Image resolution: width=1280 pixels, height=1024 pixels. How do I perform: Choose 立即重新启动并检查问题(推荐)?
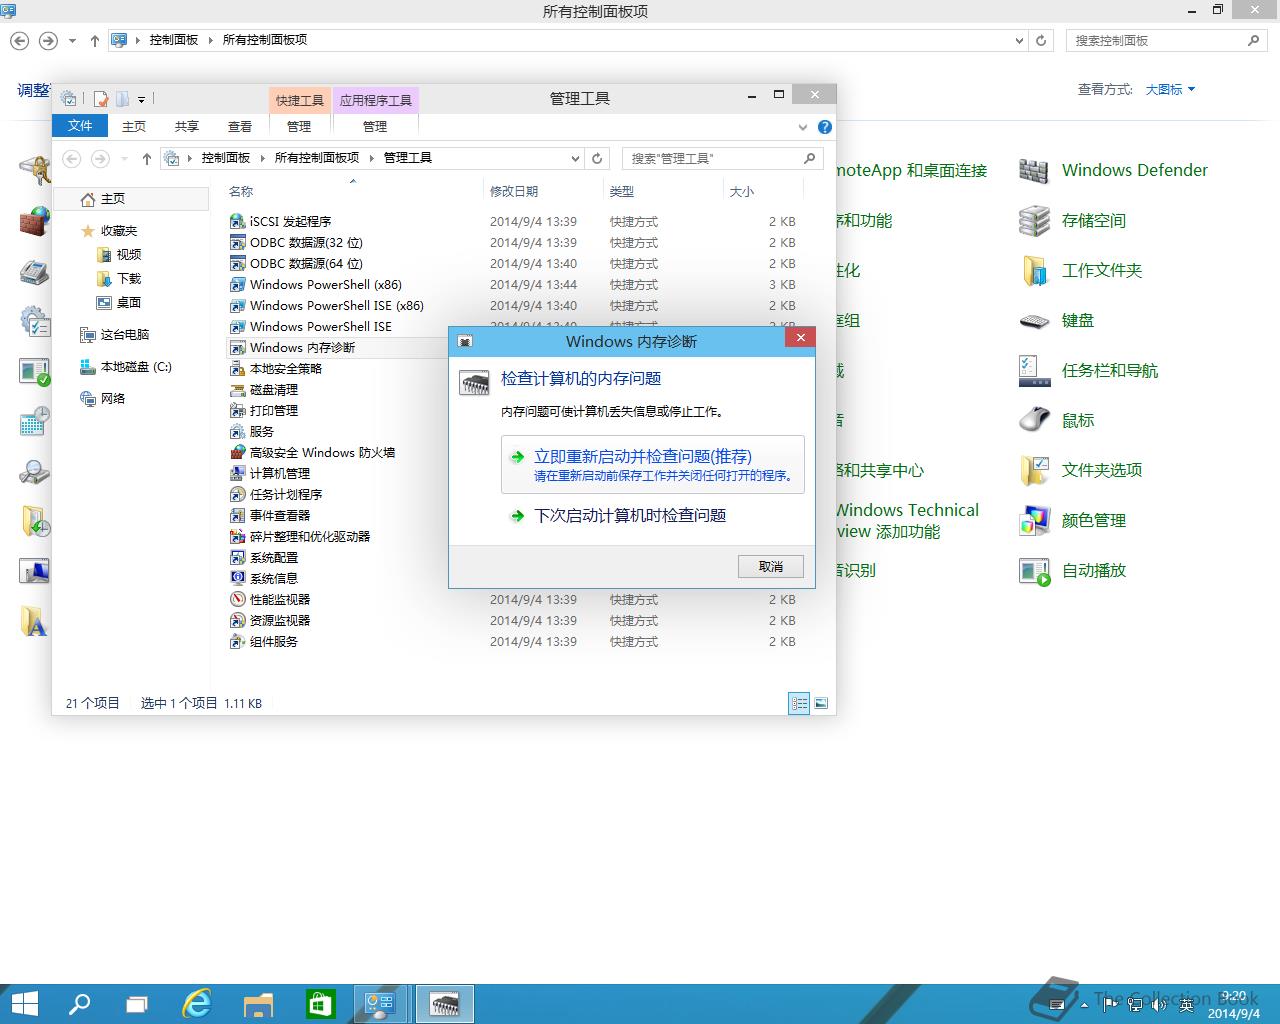[653, 465]
